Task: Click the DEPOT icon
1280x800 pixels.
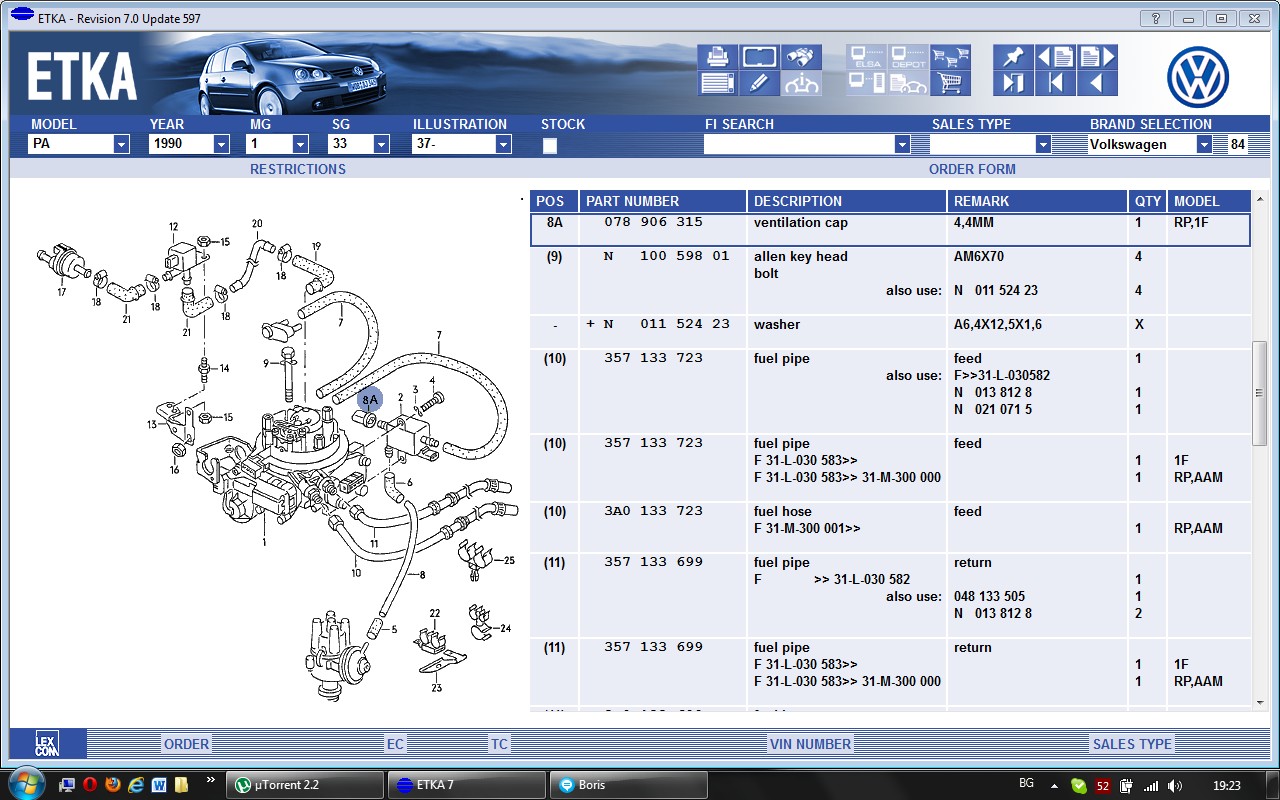Action: click(908, 57)
